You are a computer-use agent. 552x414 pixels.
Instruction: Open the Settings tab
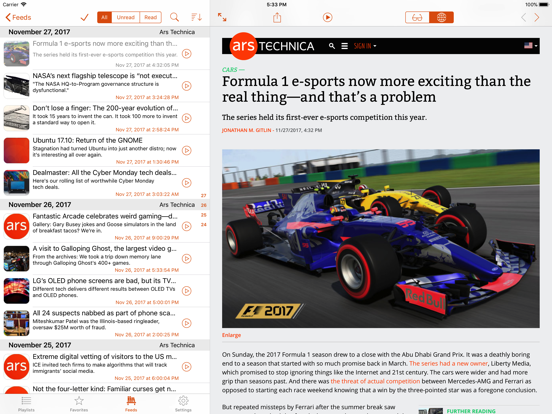click(x=183, y=404)
